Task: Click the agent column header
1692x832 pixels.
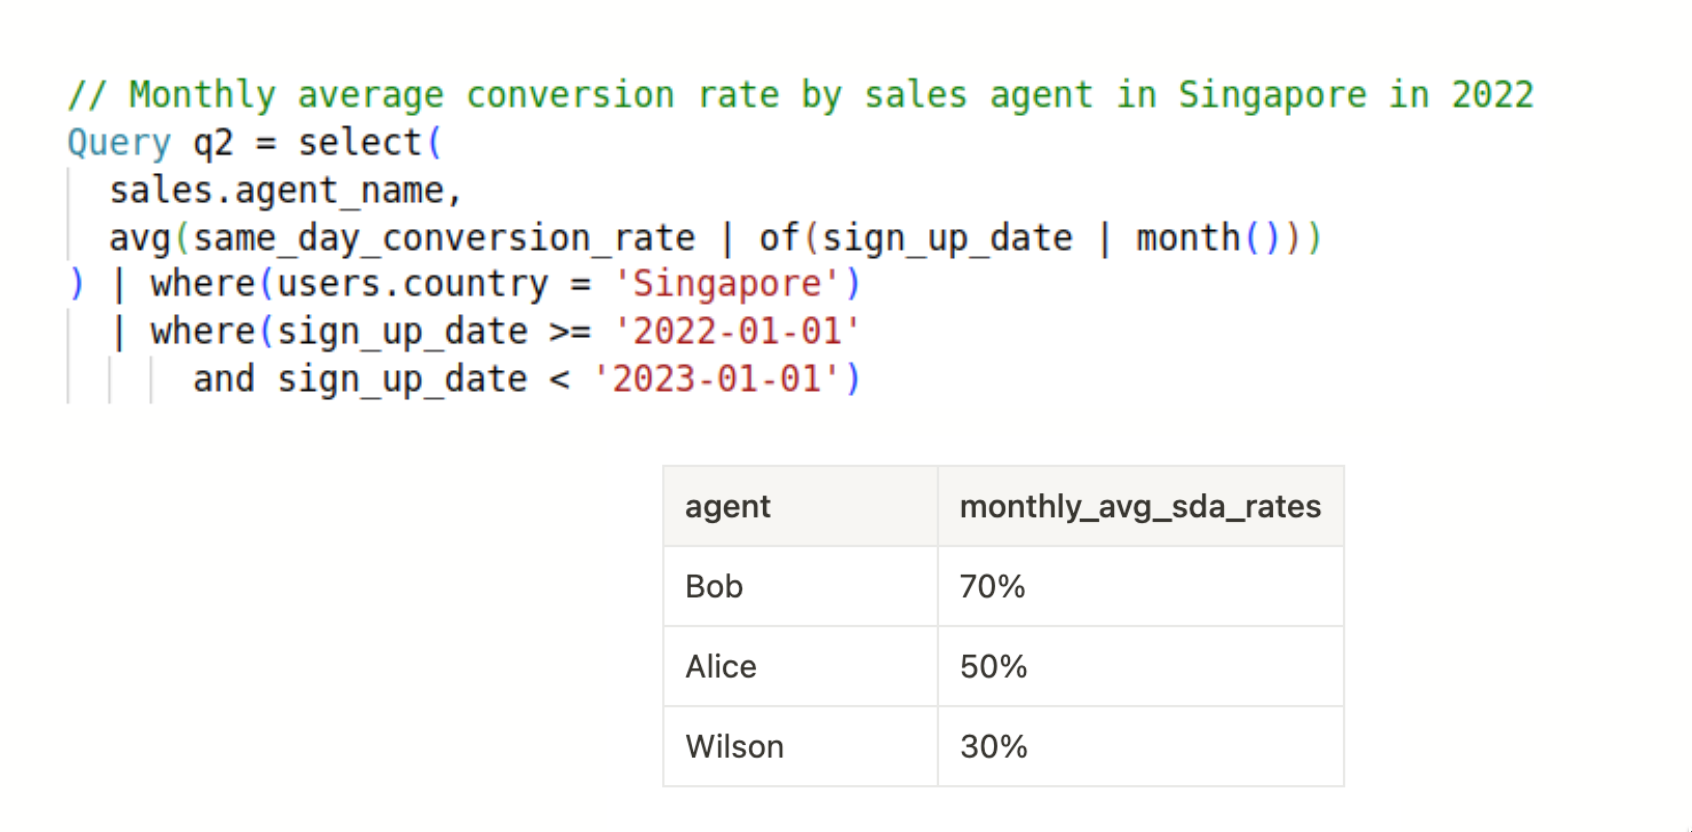Action: [728, 507]
